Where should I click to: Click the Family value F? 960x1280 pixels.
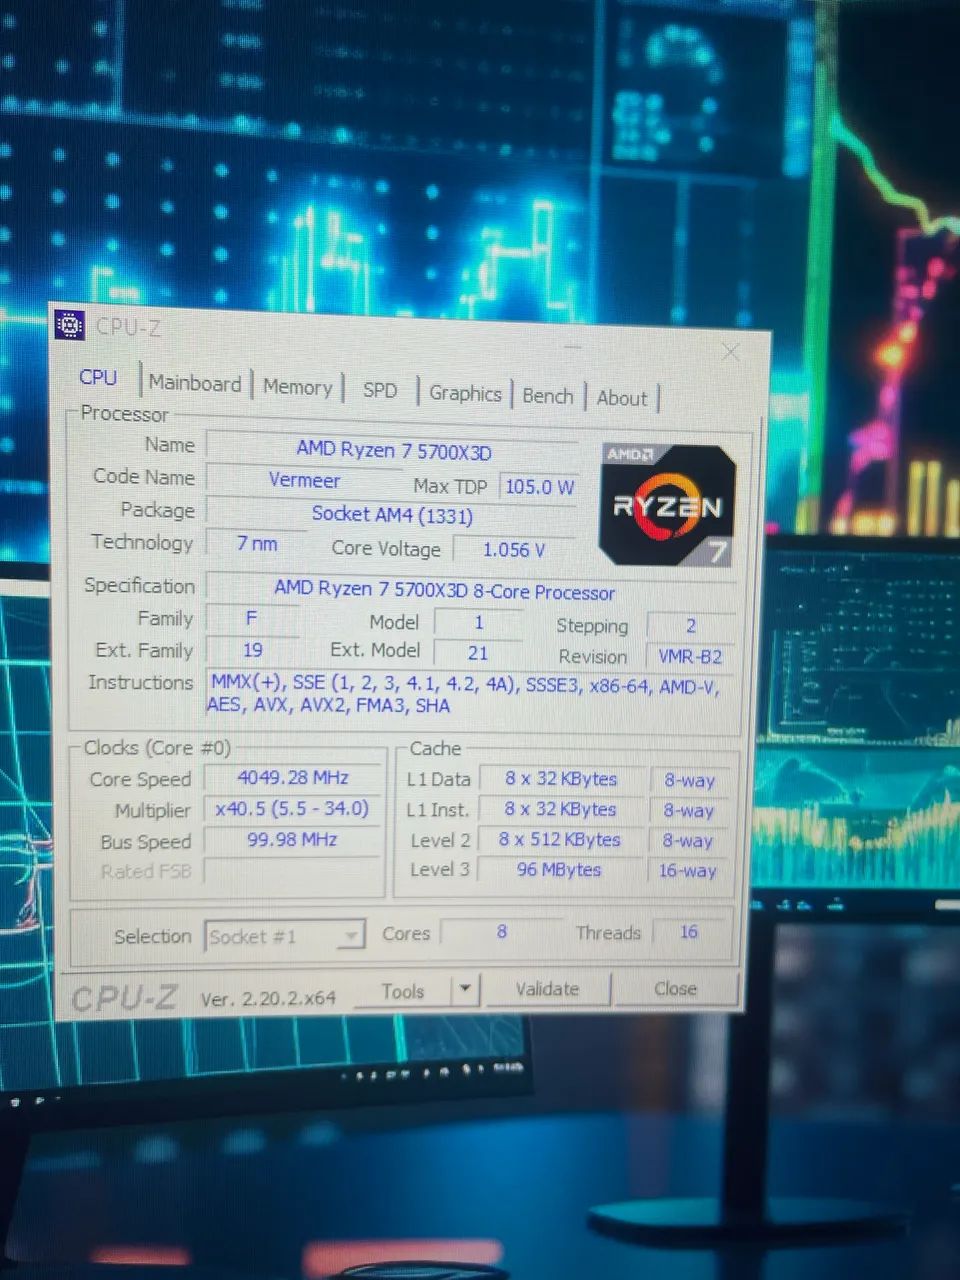click(251, 618)
